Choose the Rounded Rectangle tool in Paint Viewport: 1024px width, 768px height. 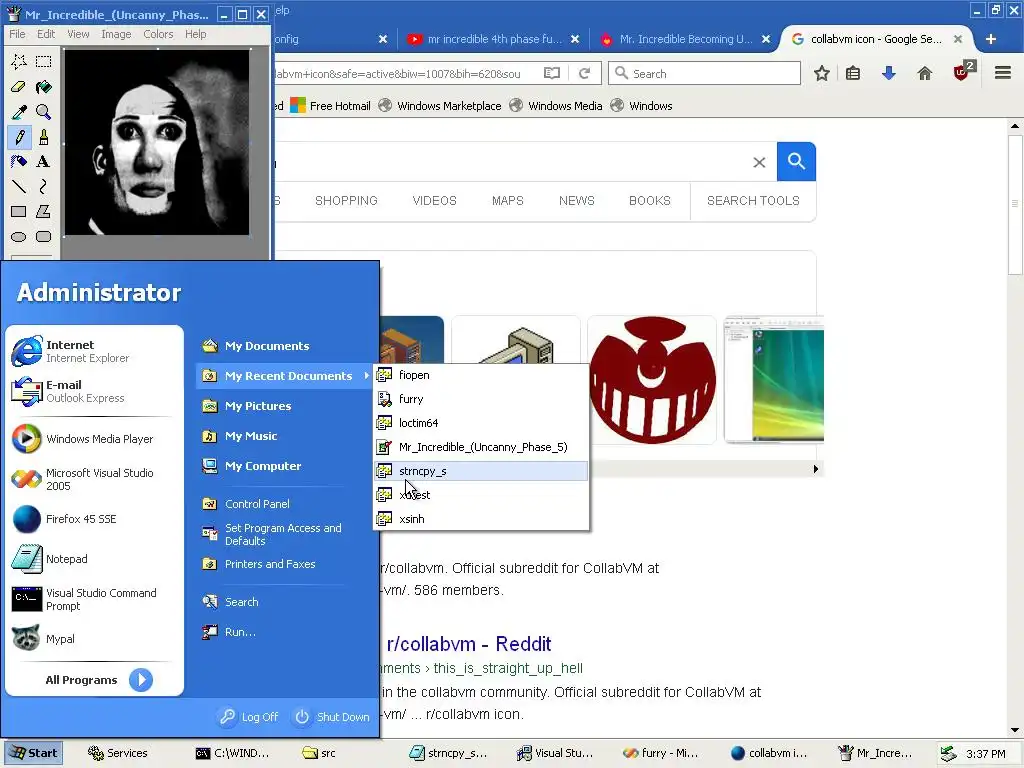(44, 236)
